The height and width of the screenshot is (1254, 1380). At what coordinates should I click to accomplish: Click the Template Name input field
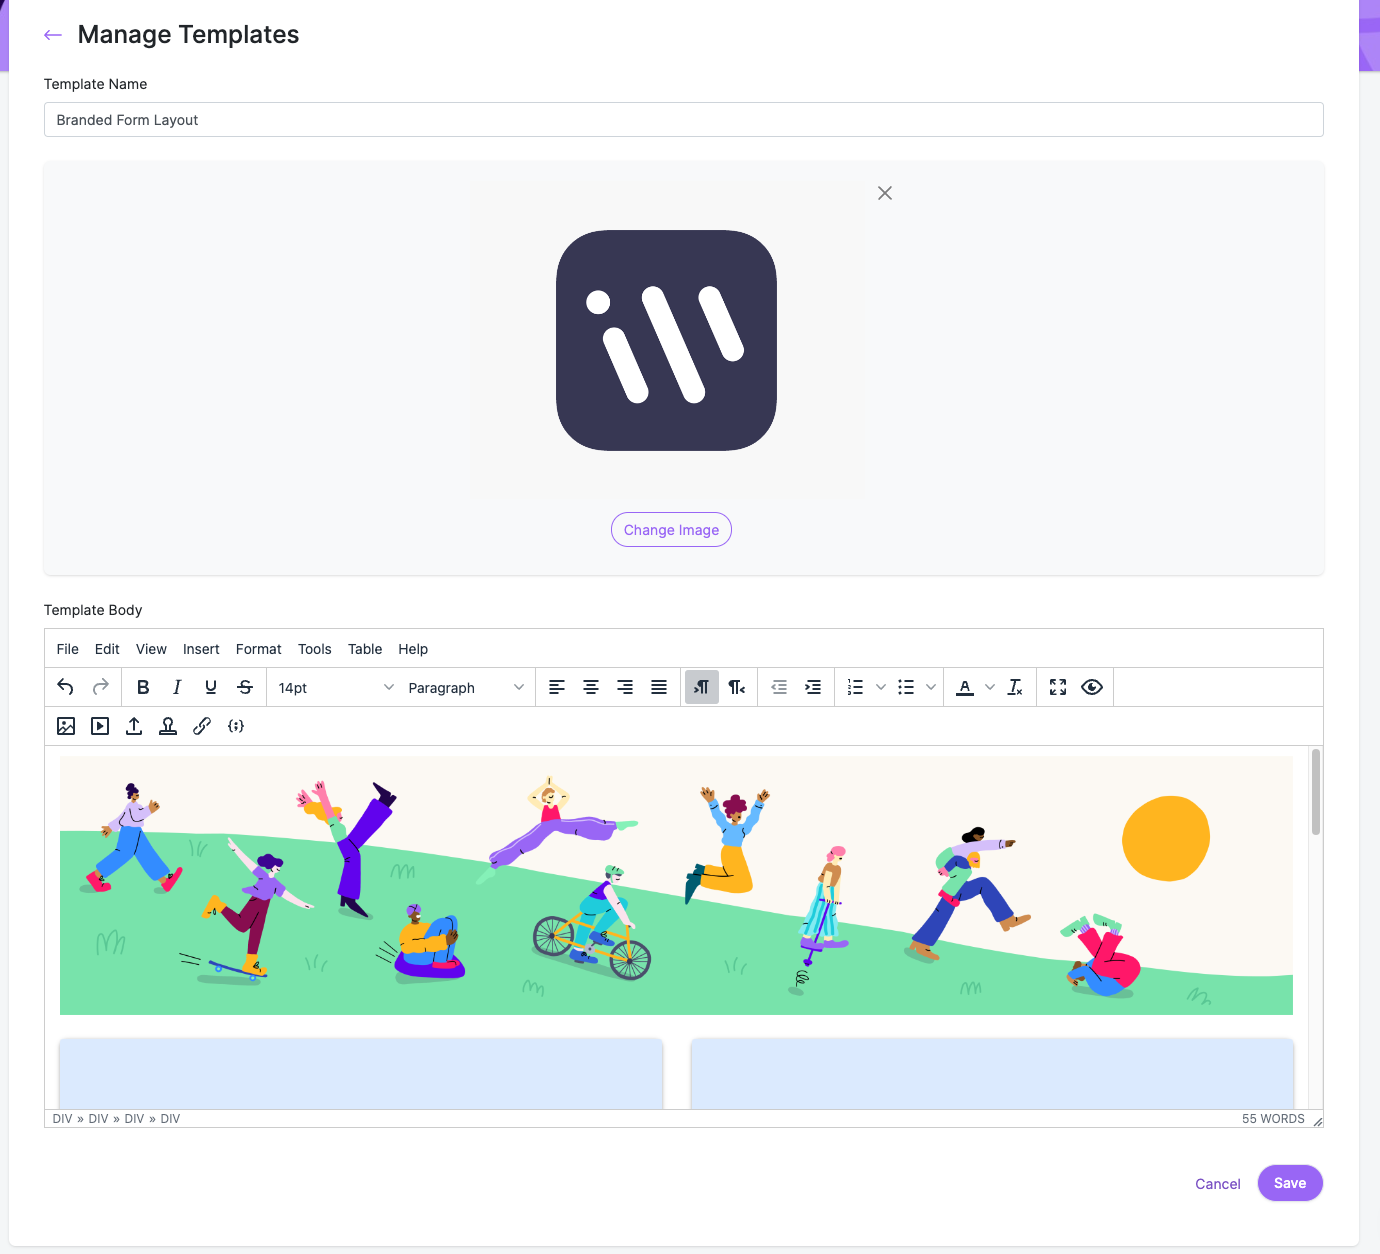pos(684,120)
